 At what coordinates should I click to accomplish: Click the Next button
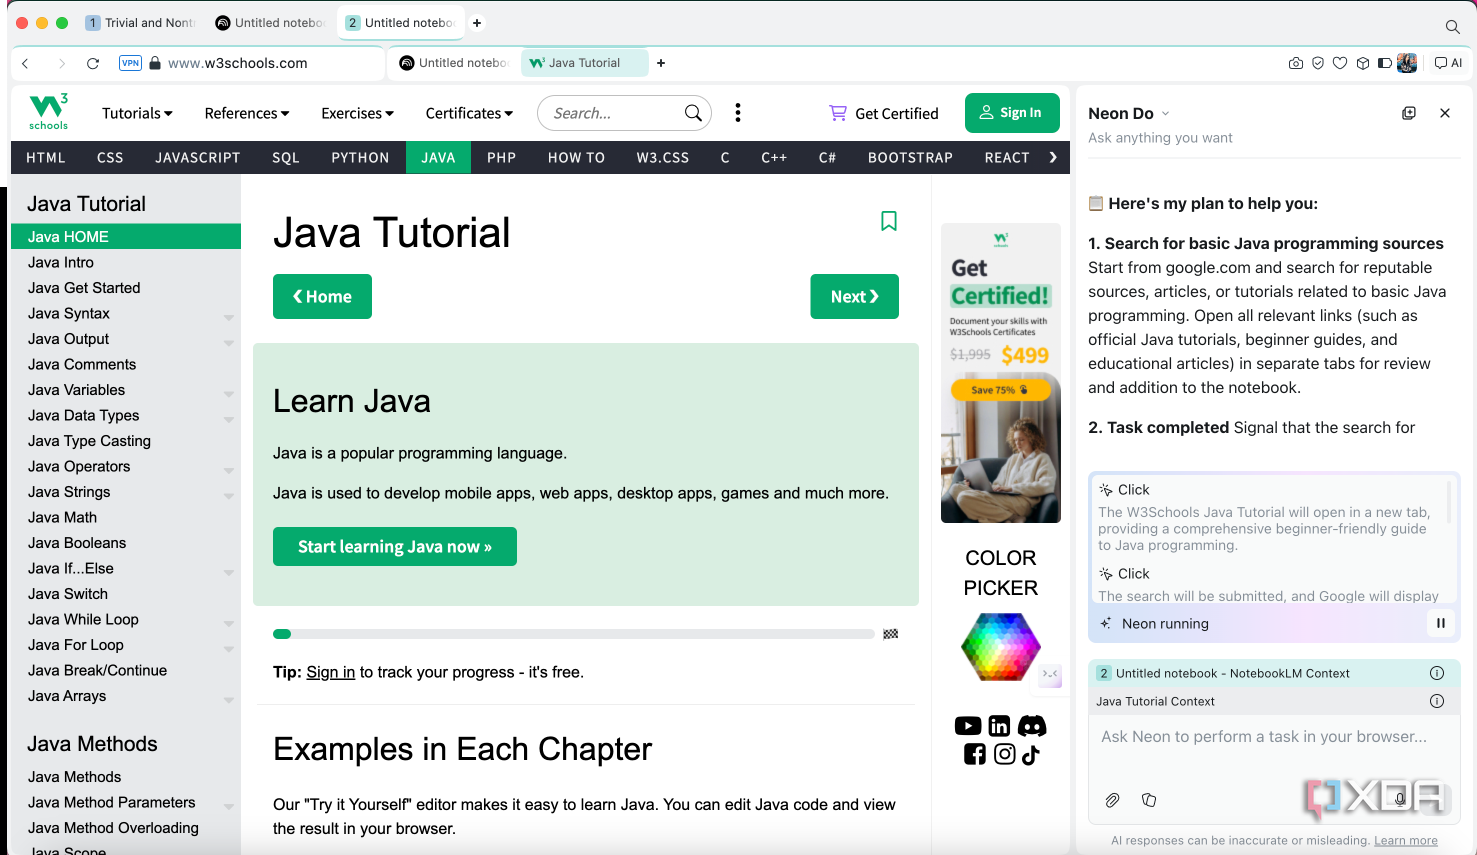pos(854,296)
